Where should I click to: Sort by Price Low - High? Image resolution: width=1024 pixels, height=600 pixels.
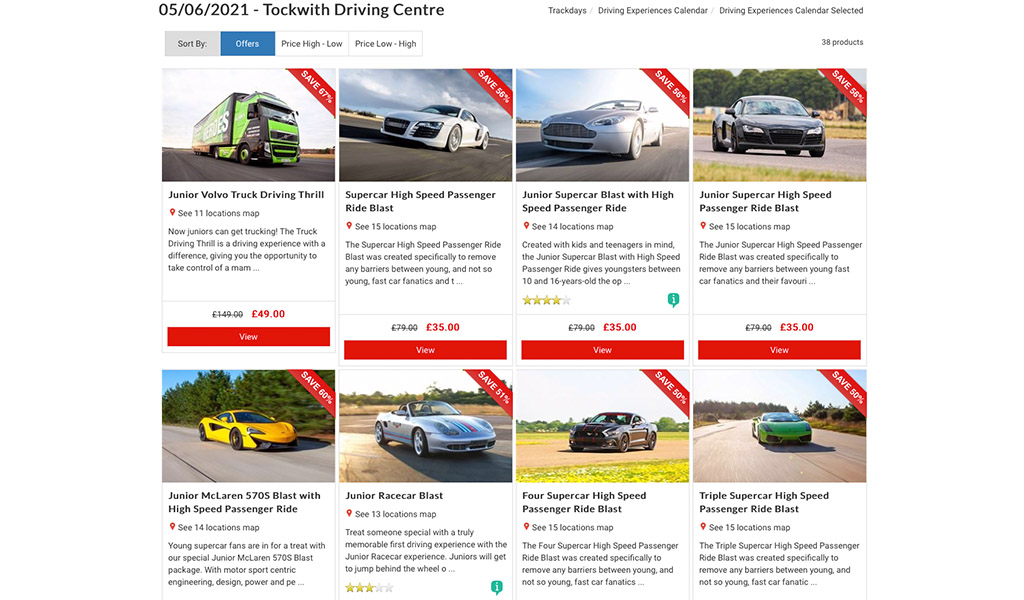[x=385, y=44]
